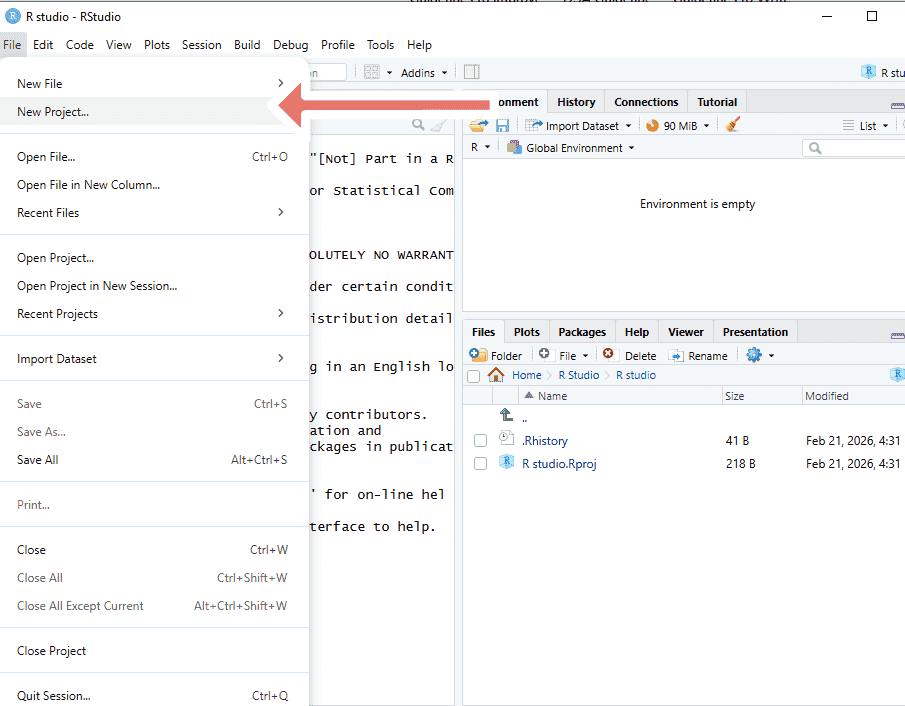Image resolution: width=905 pixels, height=706 pixels.
Task: Click the open workspace folder icon
Action: pos(478,125)
